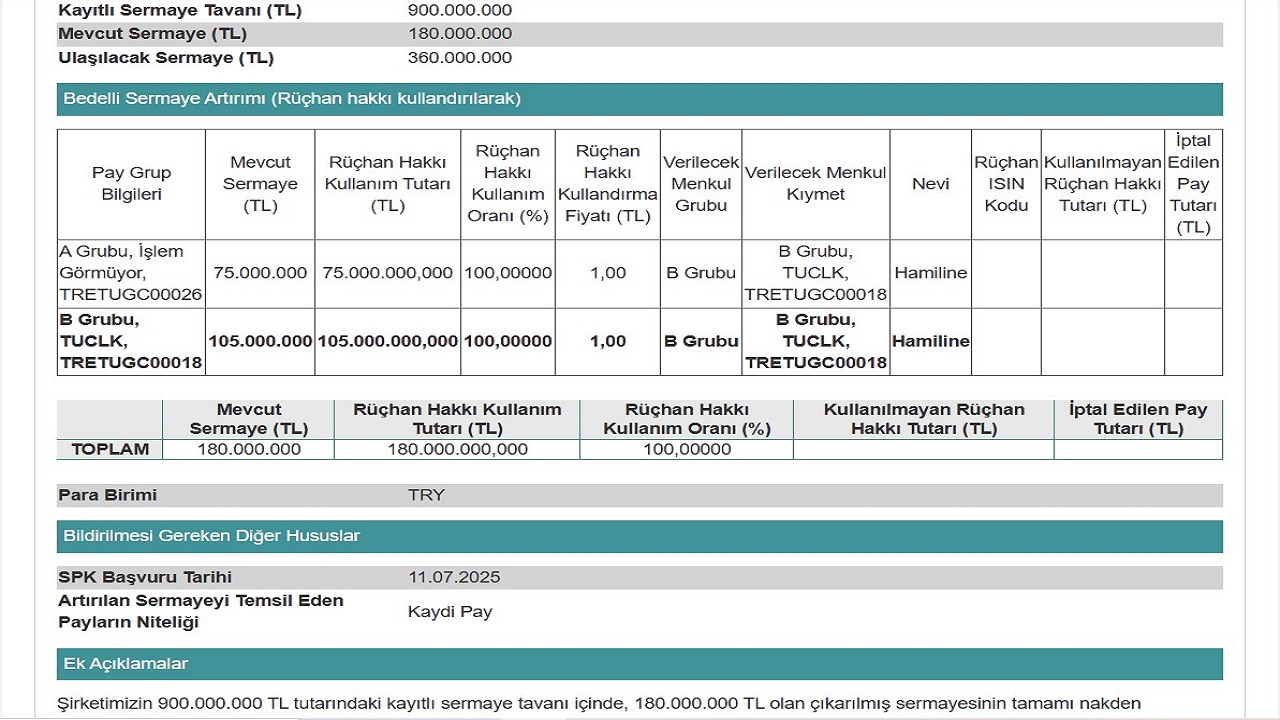Click the 75.000.000,000 rüçhan usage amount cell

tap(387, 273)
